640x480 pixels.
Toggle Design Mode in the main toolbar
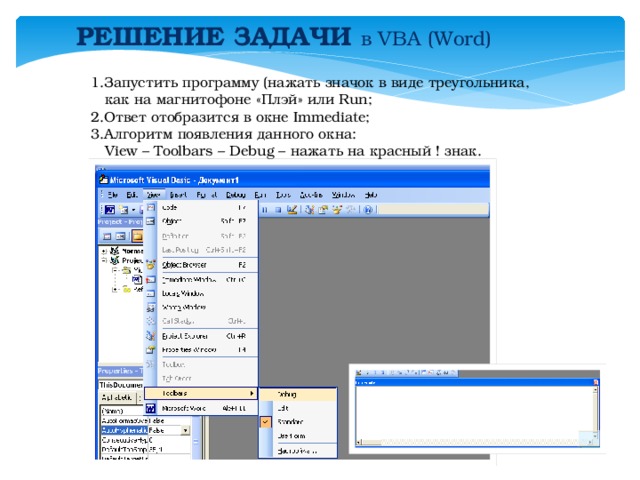point(292,209)
